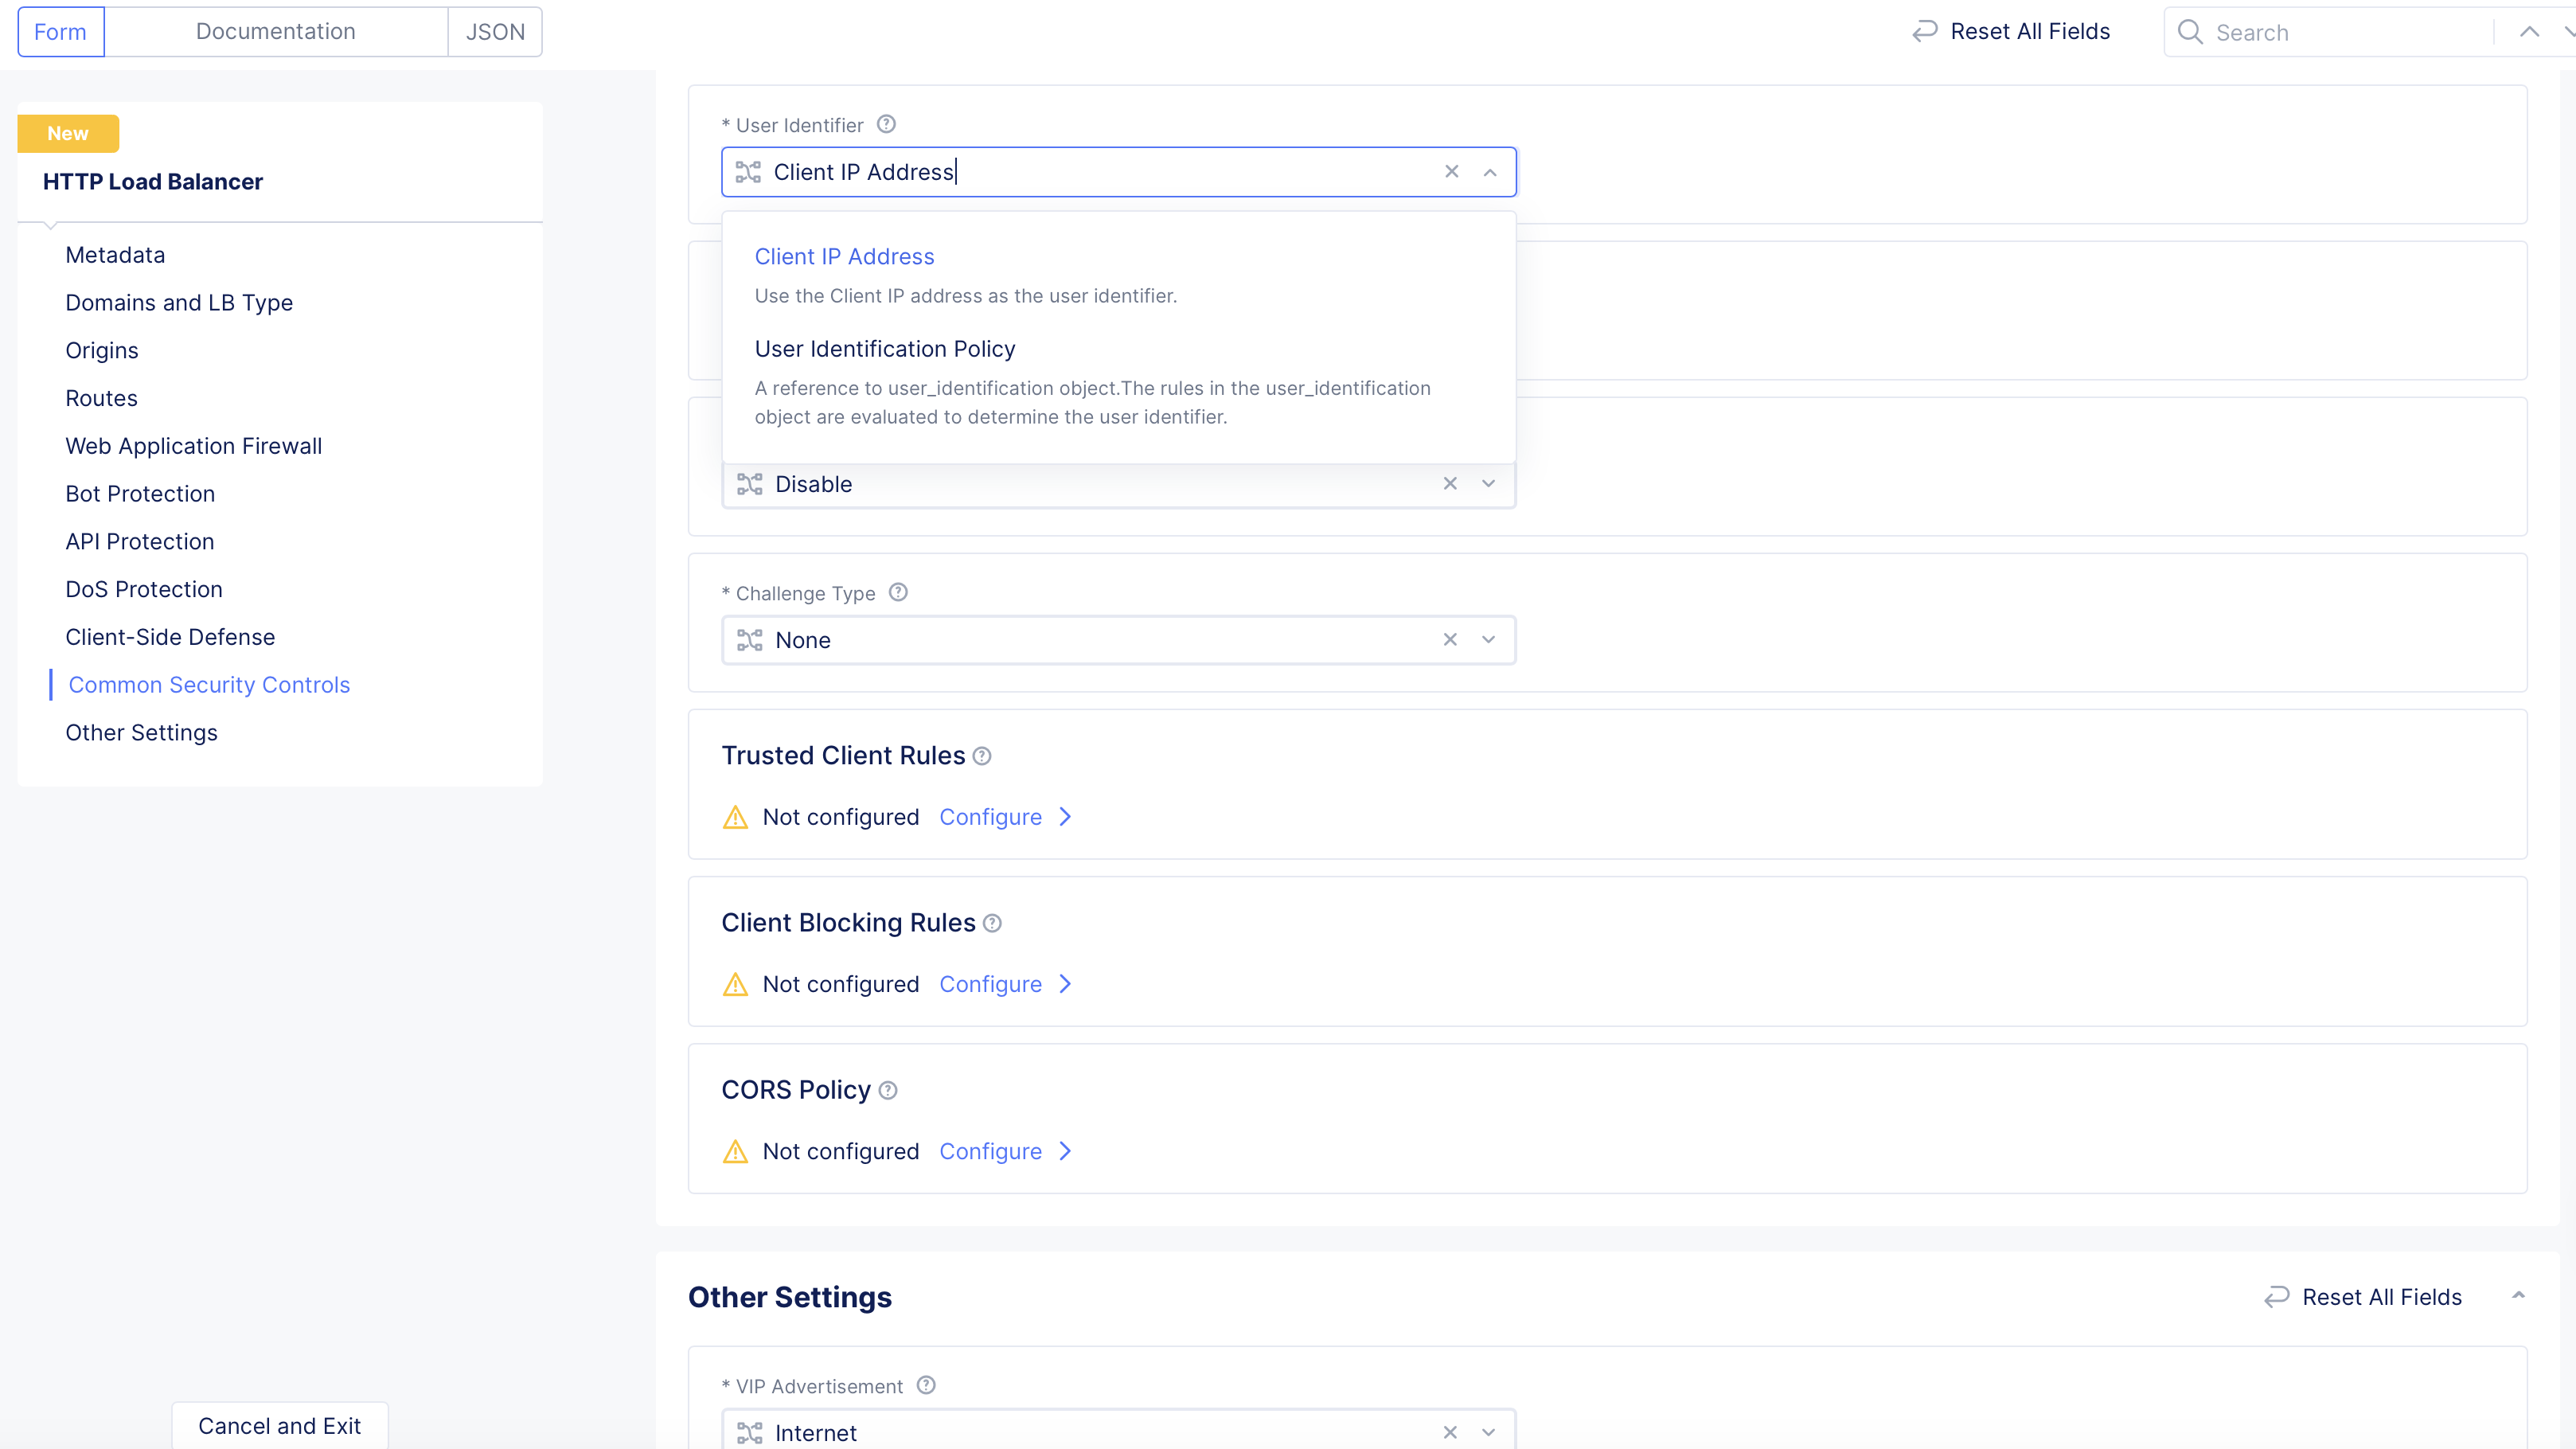Click the Reset All Fields icon in Other Settings header
This screenshot has width=2576, height=1449.
pos(2277,1296)
